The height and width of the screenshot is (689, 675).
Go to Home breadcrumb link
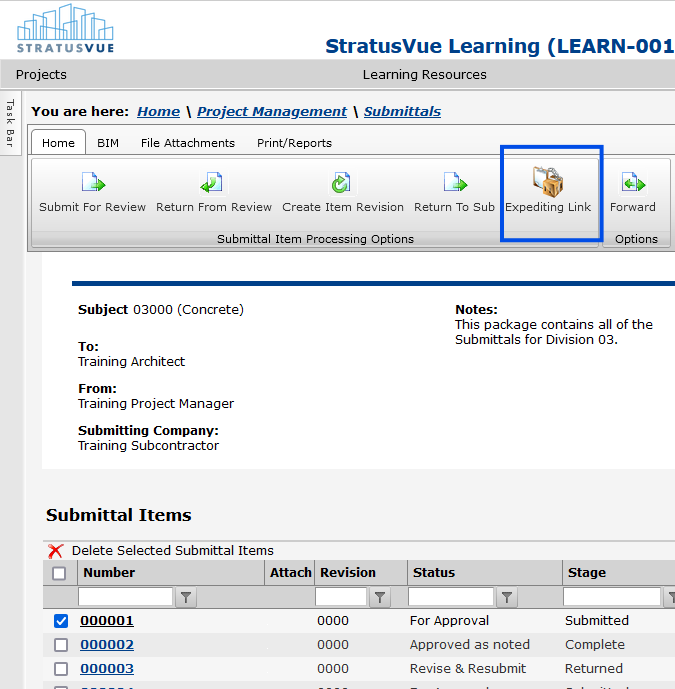(158, 112)
